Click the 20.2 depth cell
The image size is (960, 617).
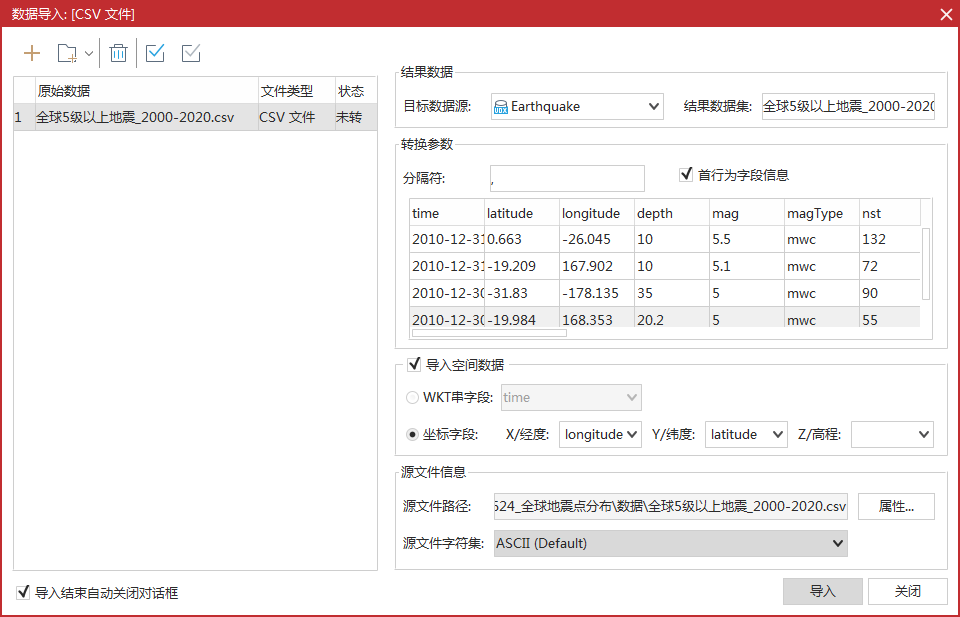pyautogui.click(x=672, y=318)
